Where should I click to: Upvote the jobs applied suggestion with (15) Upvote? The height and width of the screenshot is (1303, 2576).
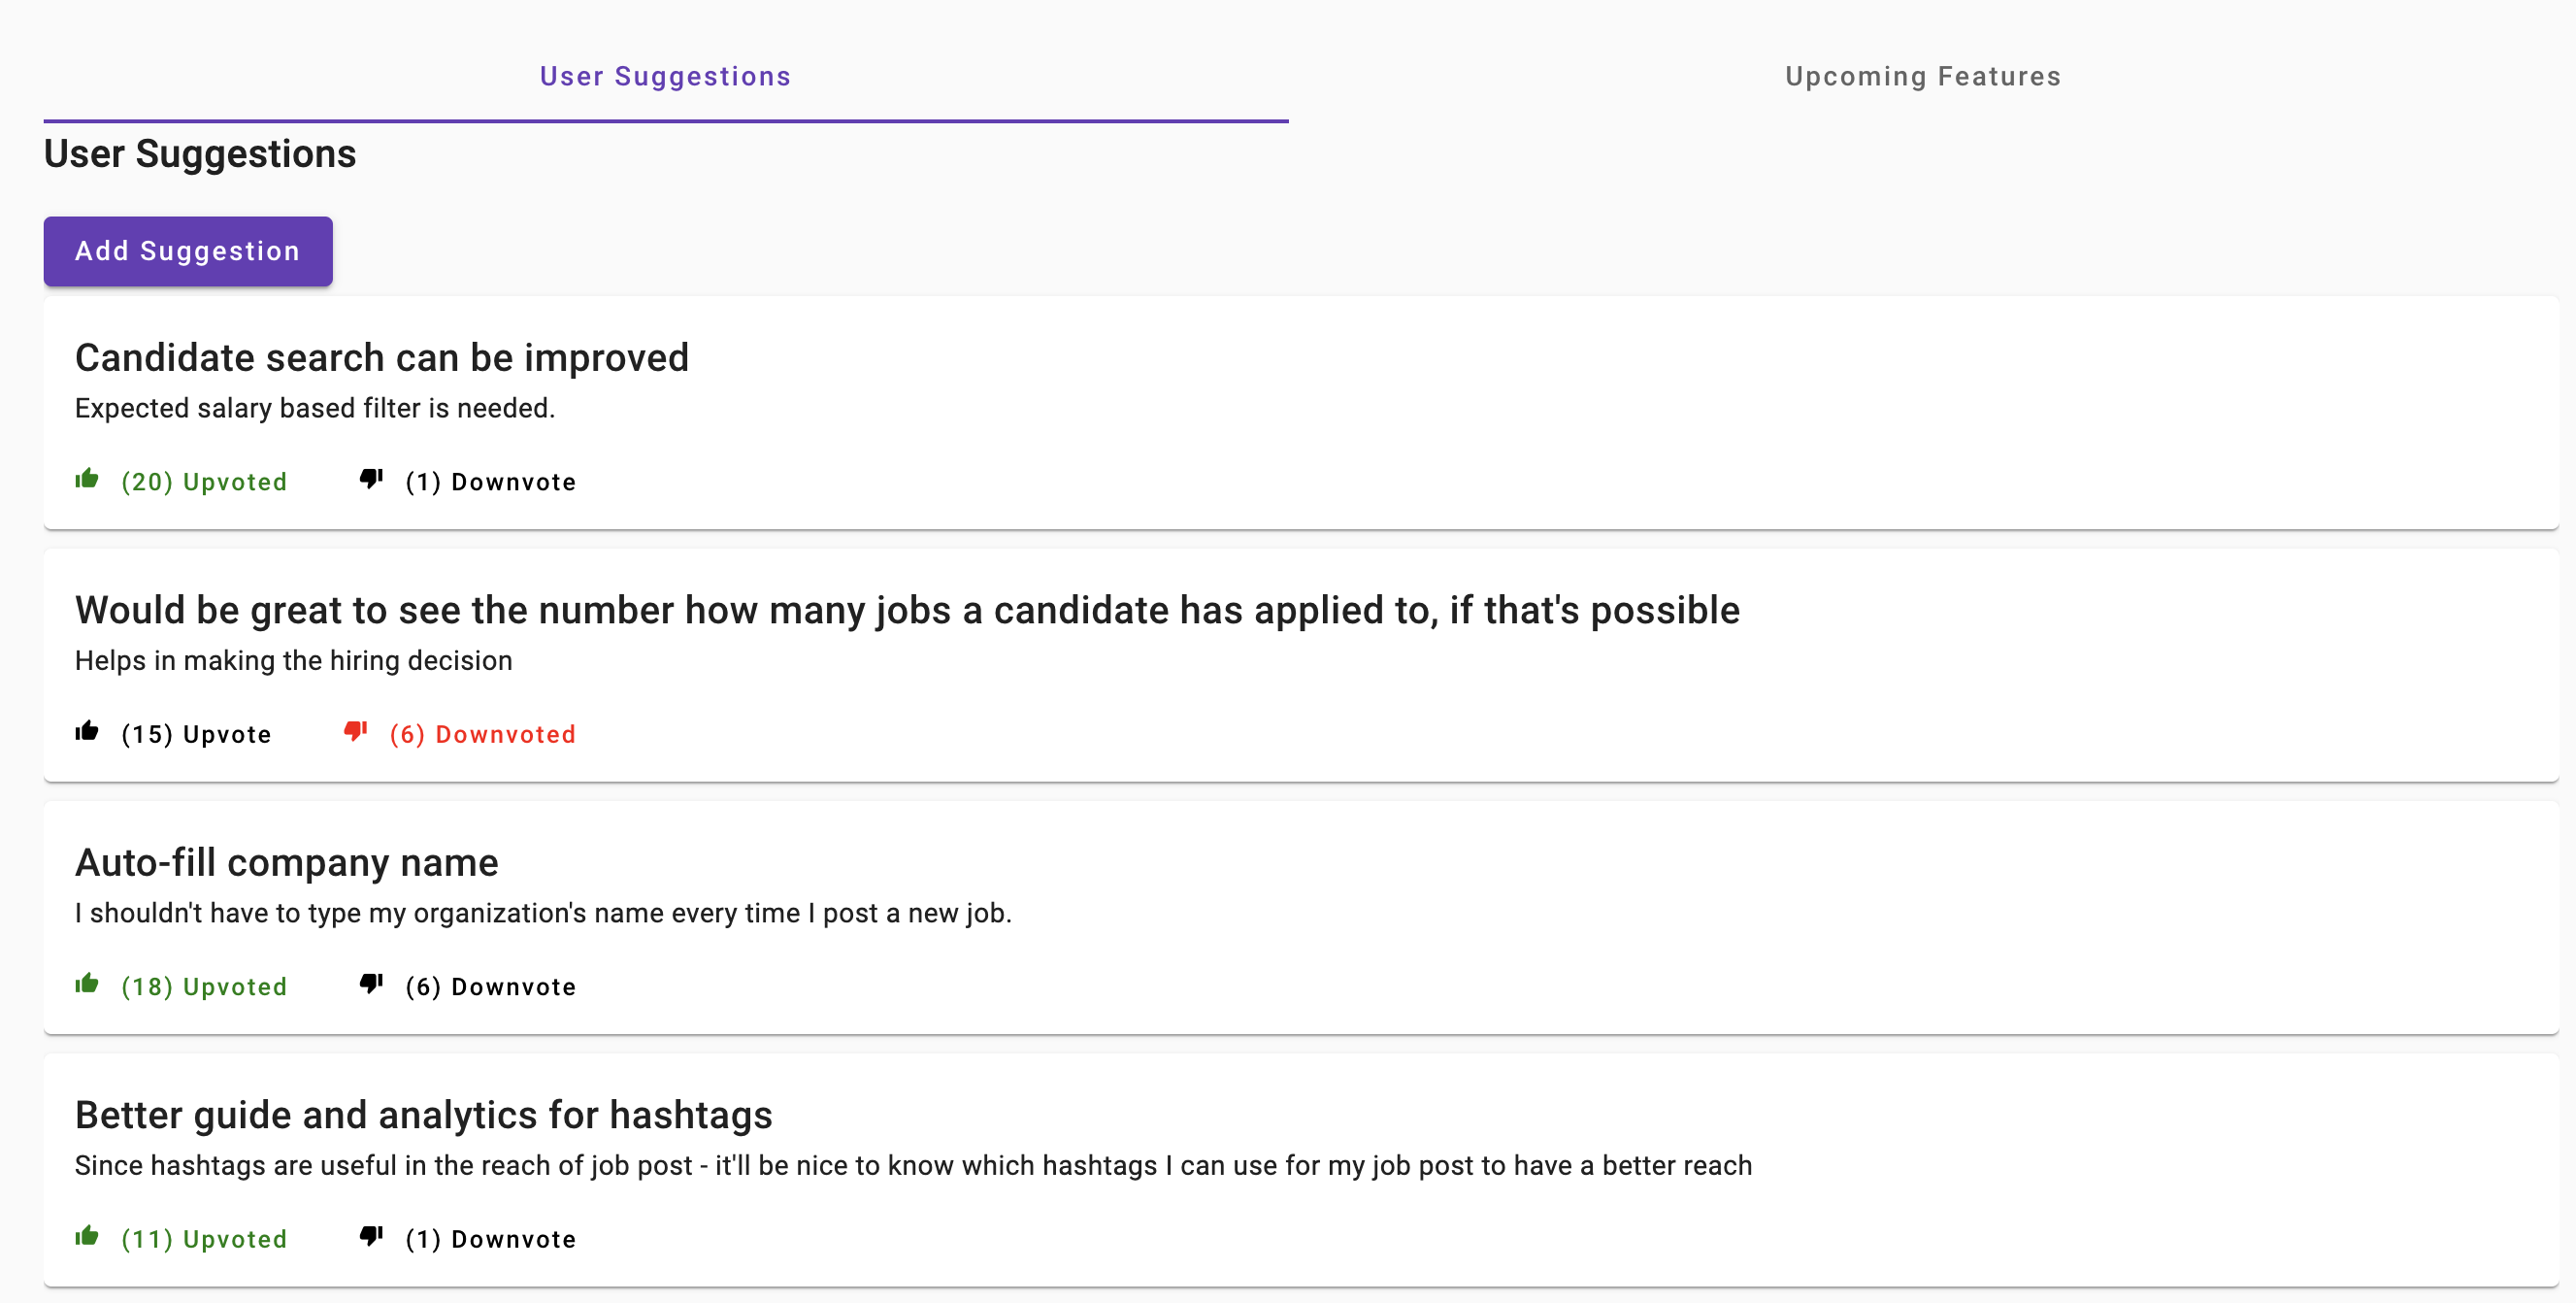[x=196, y=734]
